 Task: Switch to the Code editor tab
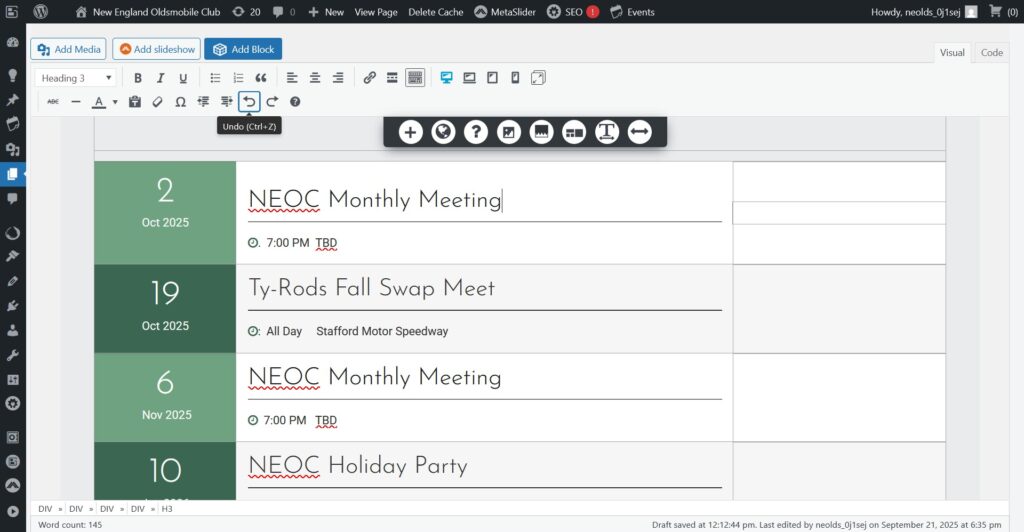(991, 53)
